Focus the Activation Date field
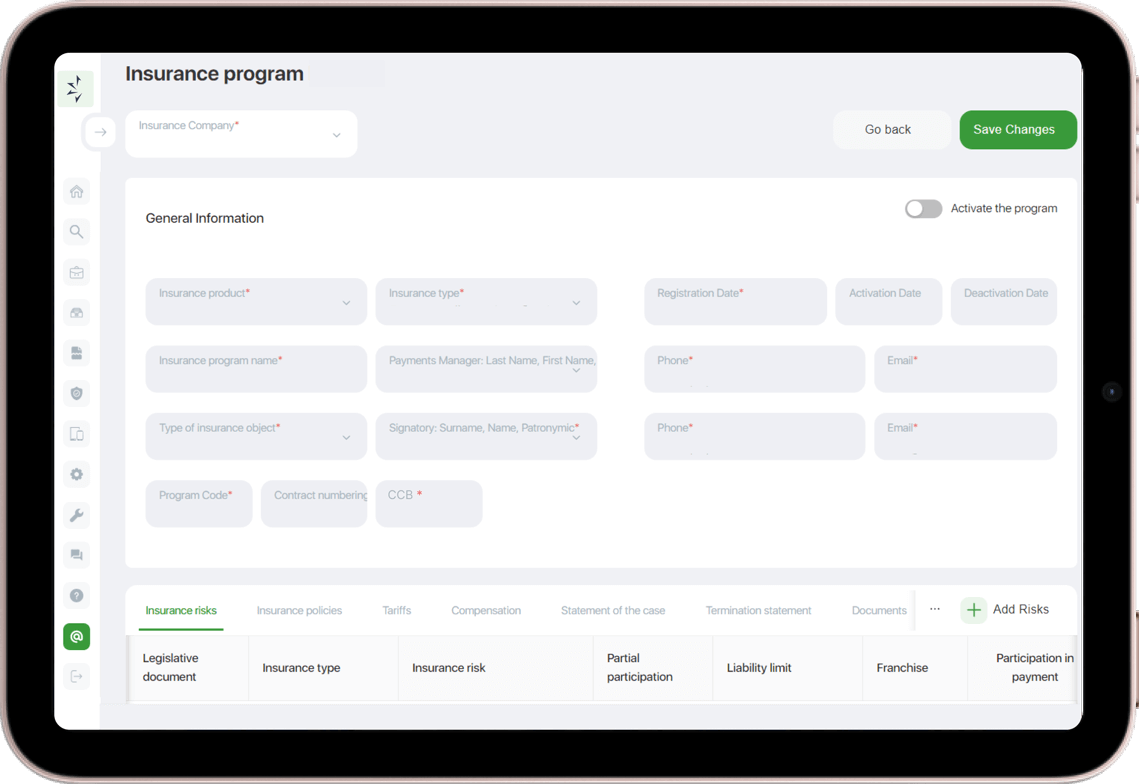1139x784 pixels. coord(888,302)
